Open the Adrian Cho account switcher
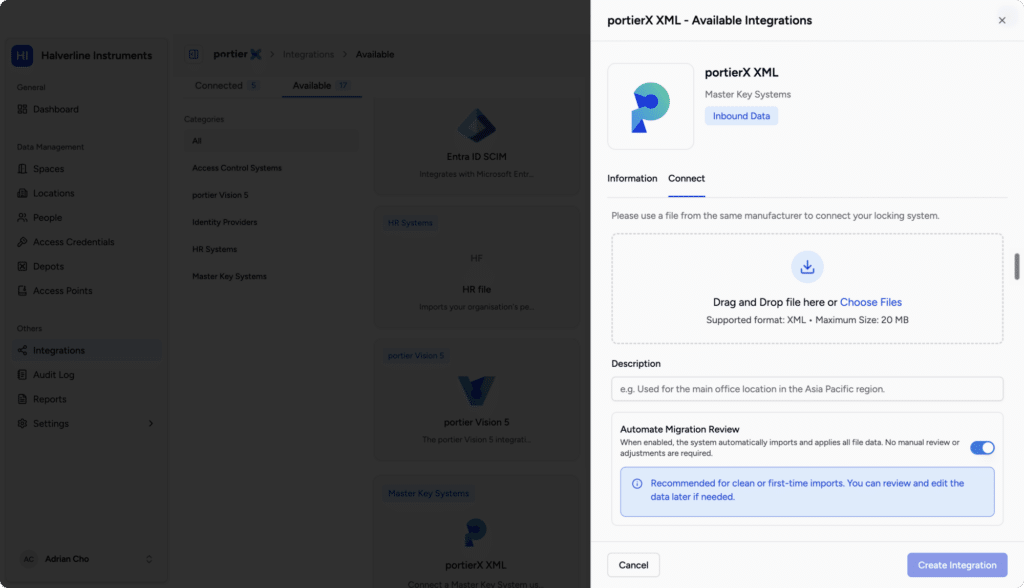 point(88,559)
